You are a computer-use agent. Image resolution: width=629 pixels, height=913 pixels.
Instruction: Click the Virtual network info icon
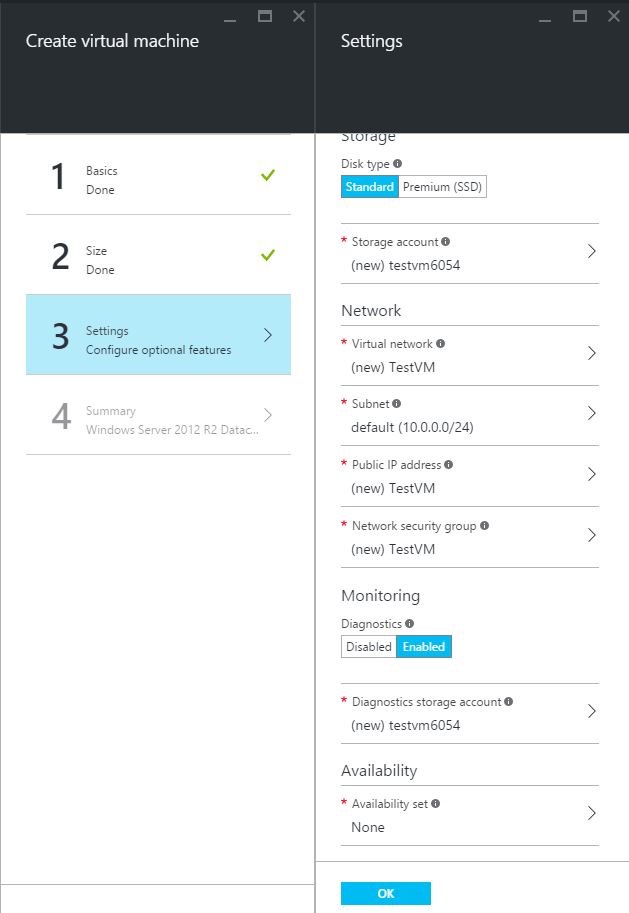(x=440, y=344)
